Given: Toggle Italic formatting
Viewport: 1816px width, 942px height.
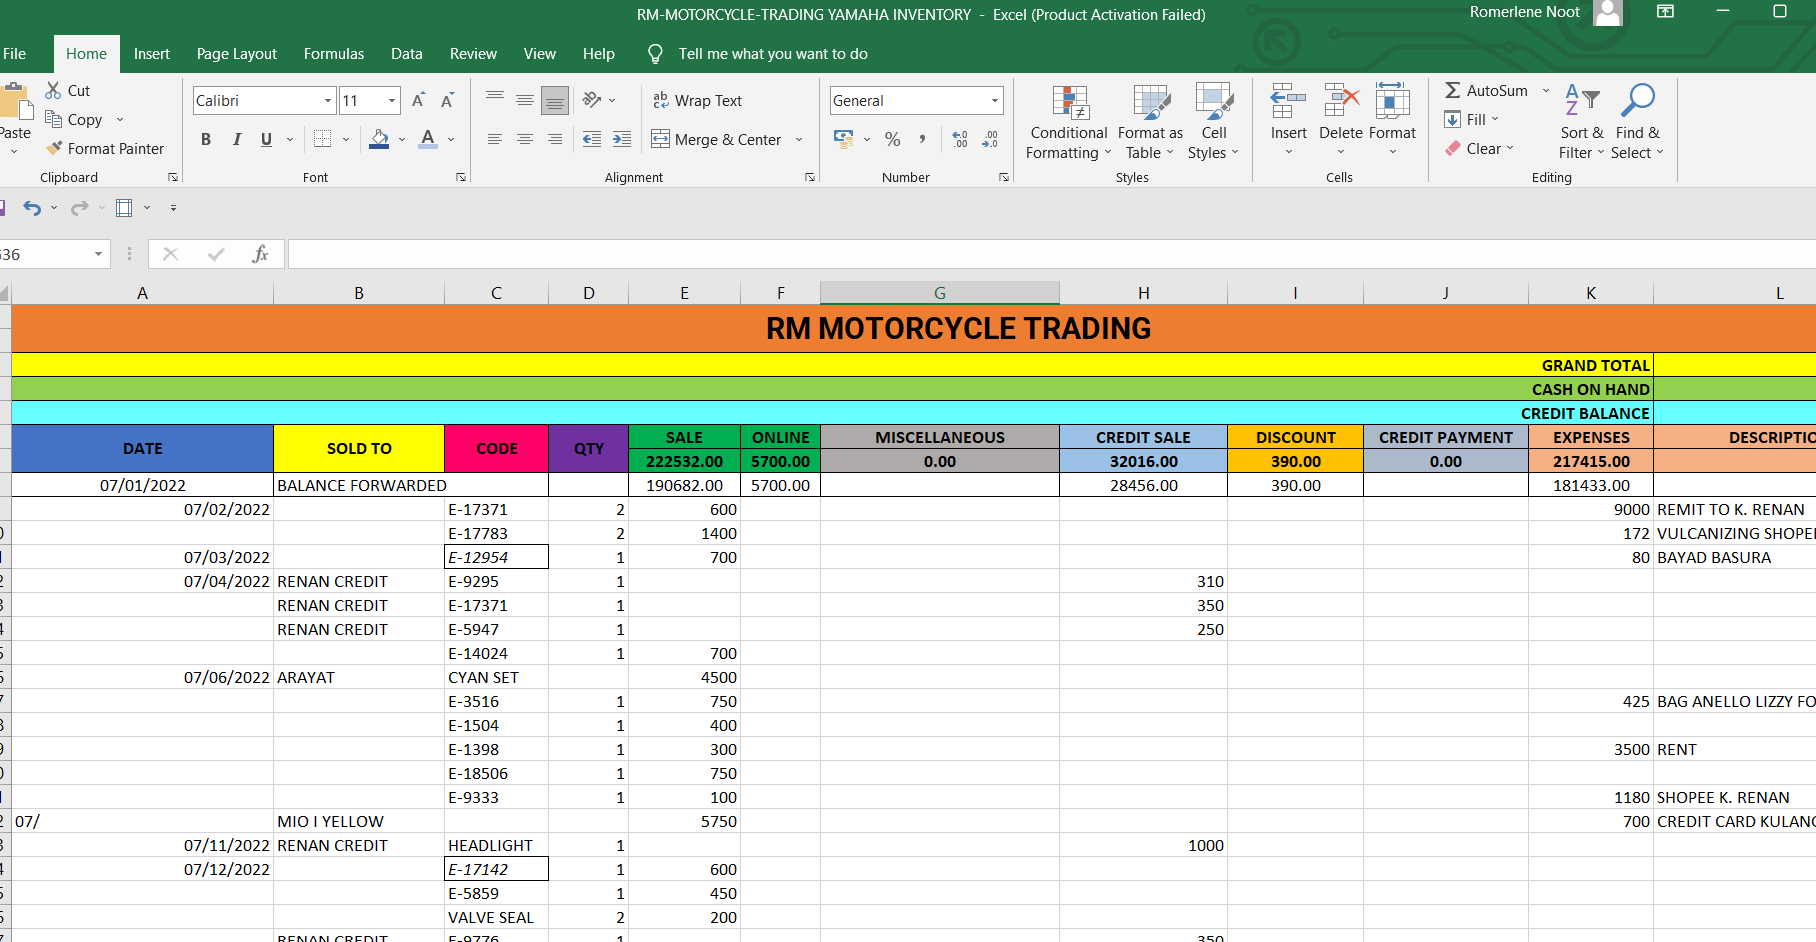Looking at the screenshot, I should tap(236, 139).
